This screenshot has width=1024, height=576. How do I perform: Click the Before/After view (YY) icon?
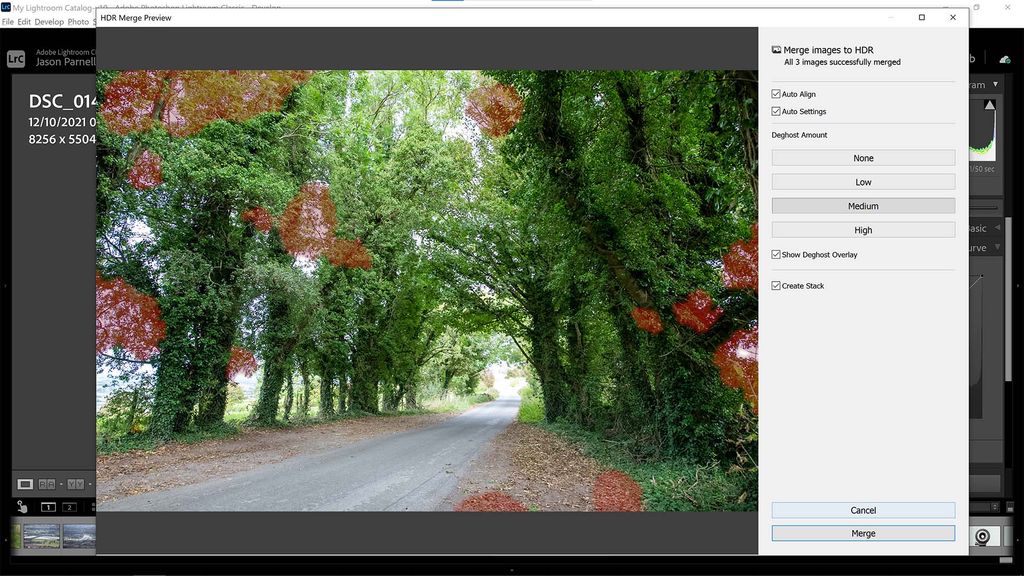click(x=76, y=484)
